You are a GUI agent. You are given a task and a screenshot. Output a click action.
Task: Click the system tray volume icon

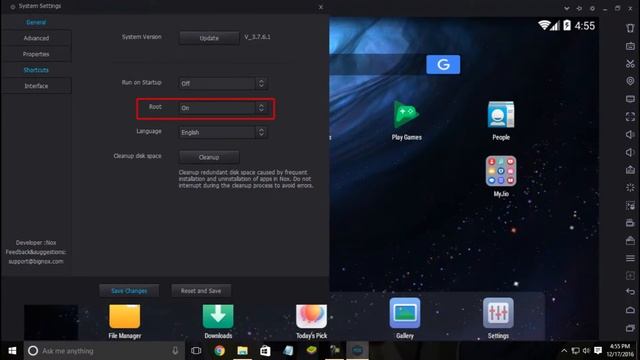pyautogui.click(x=586, y=351)
